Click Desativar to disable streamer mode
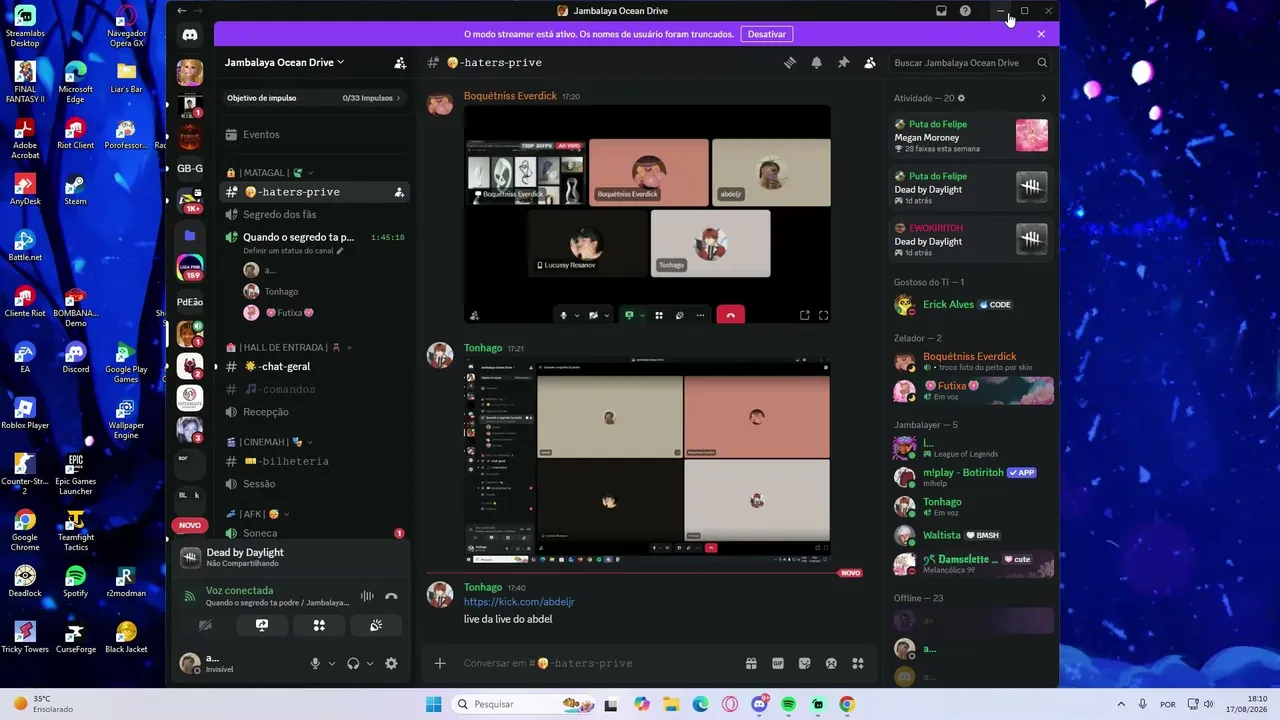1280x720 pixels. pyautogui.click(x=767, y=34)
